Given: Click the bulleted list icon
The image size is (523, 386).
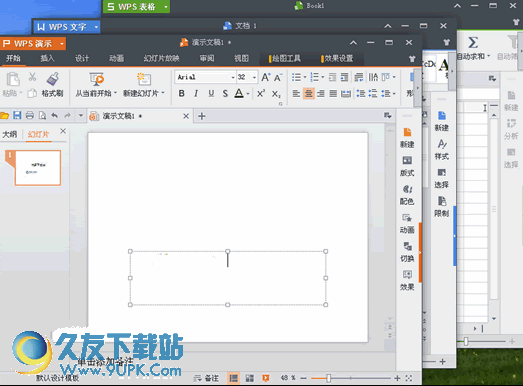Looking at the screenshot, I should [x=297, y=77].
